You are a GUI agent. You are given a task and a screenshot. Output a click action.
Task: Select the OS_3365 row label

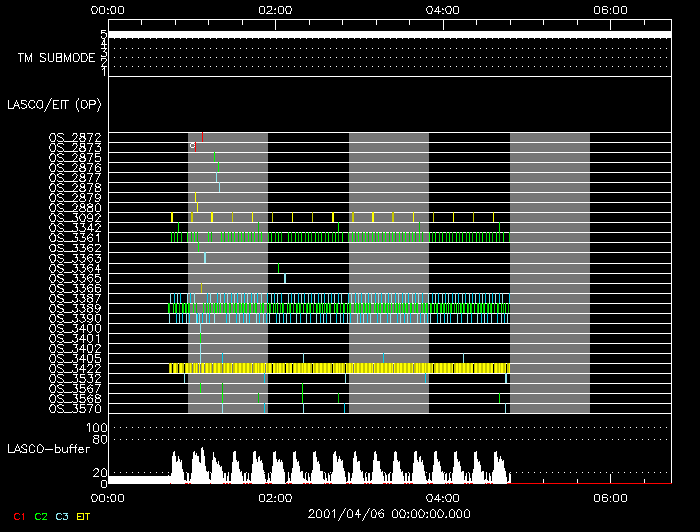pos(75,278)
